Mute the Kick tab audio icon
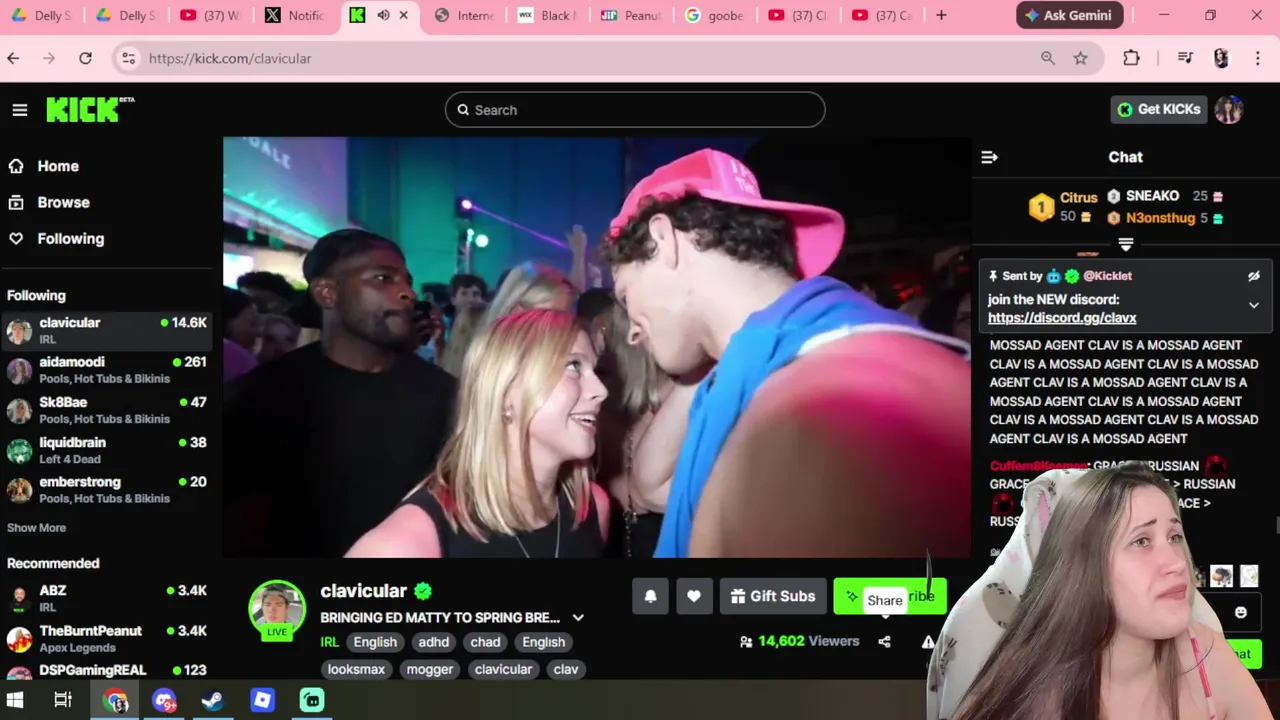The image size is (1280, 720). click(383, 15)
